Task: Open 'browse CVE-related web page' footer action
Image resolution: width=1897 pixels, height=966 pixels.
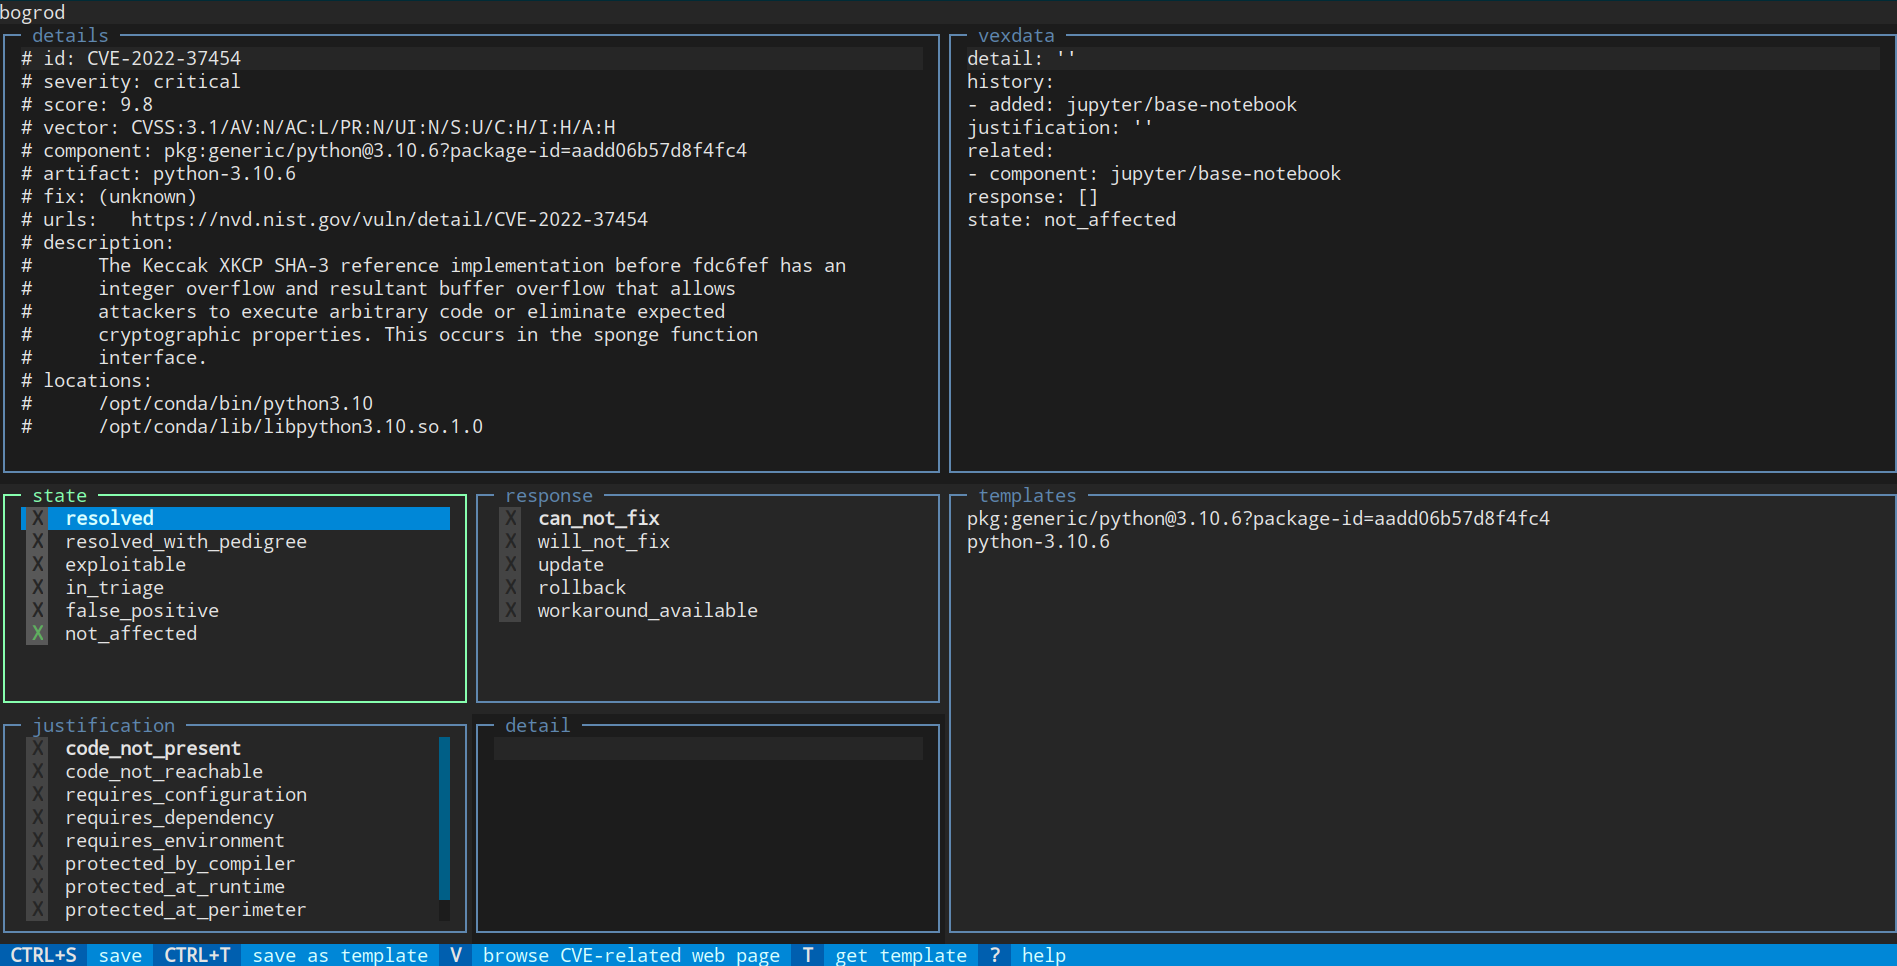Action: 630,955
